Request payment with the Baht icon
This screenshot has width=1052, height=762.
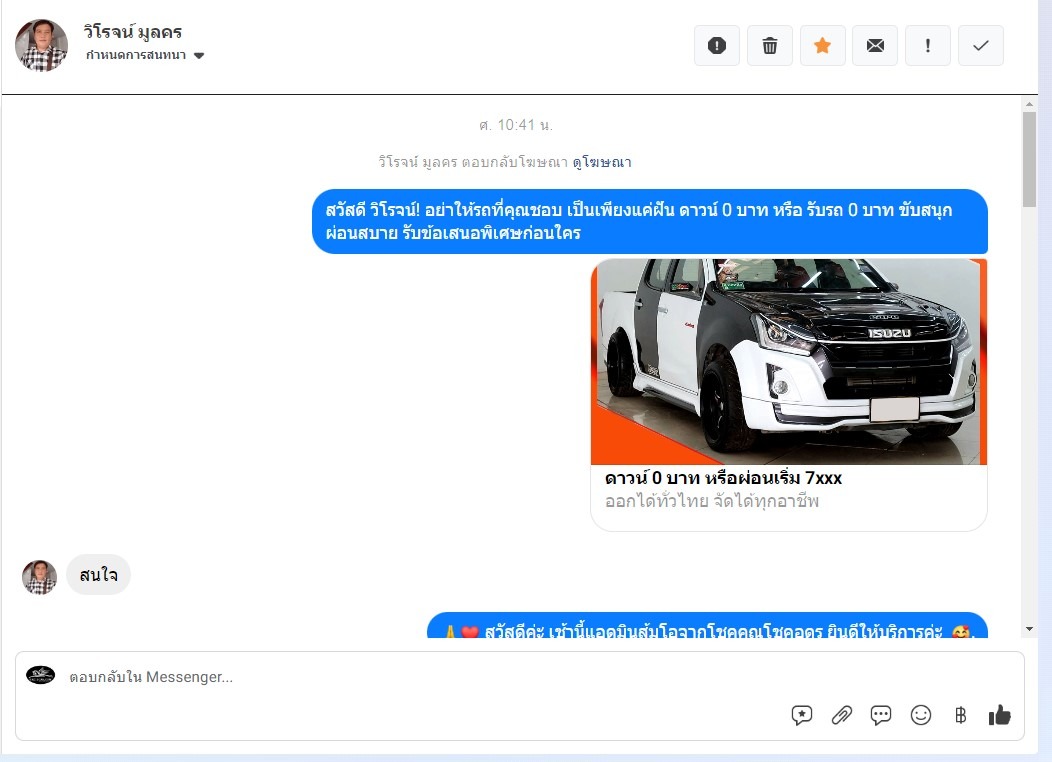[960, 716]
